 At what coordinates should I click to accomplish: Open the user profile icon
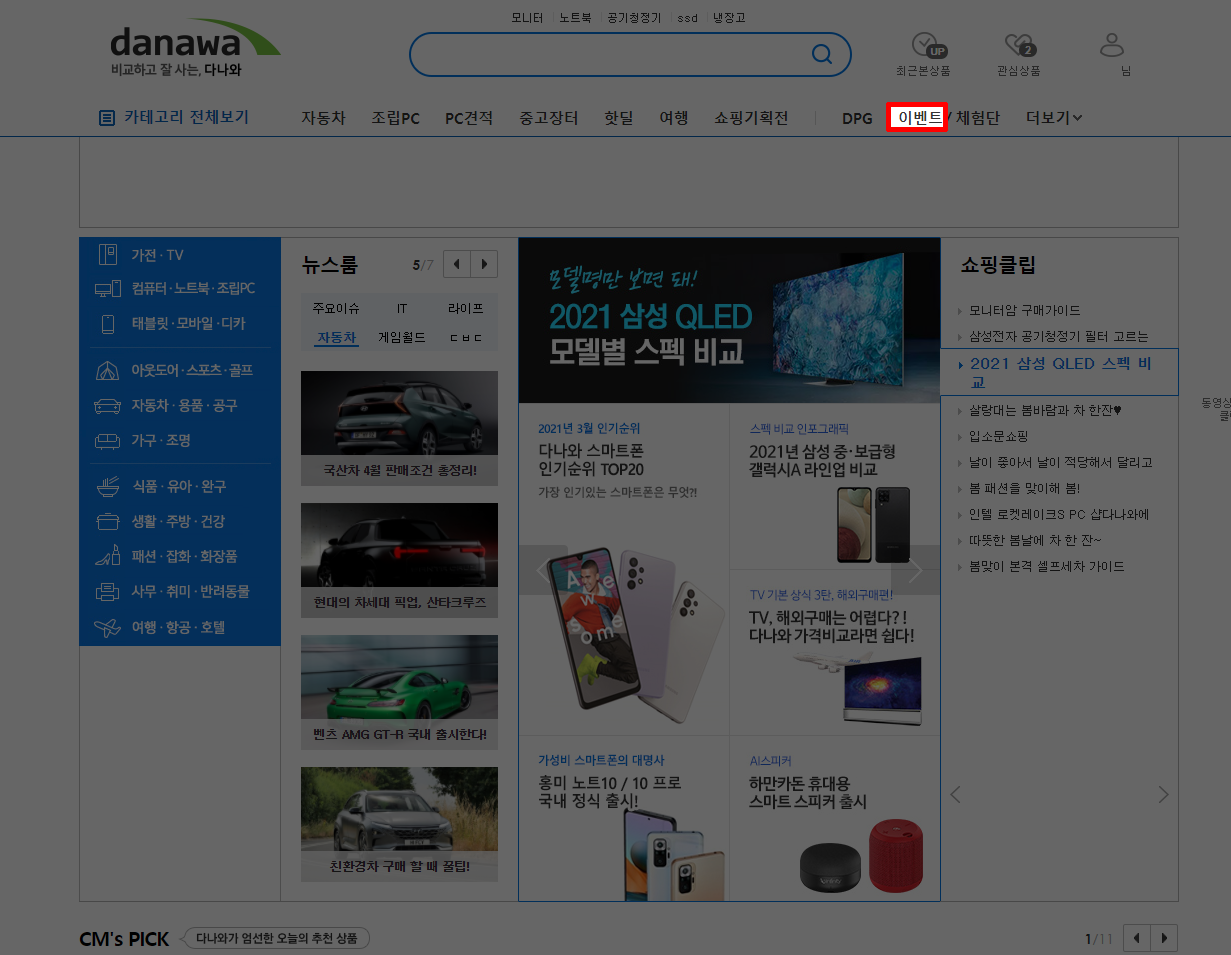(x=1112, y=45)
